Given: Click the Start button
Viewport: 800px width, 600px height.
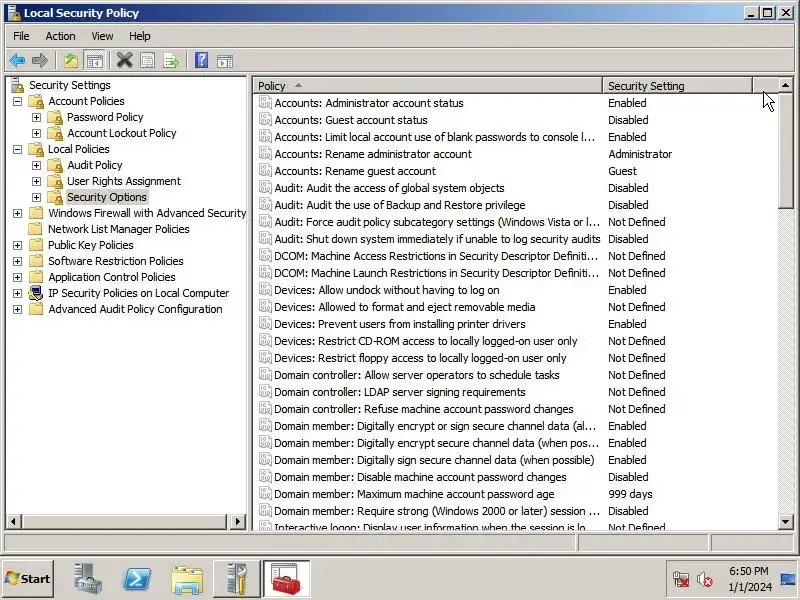Looking at the screenshot, I should click(28, 579).
